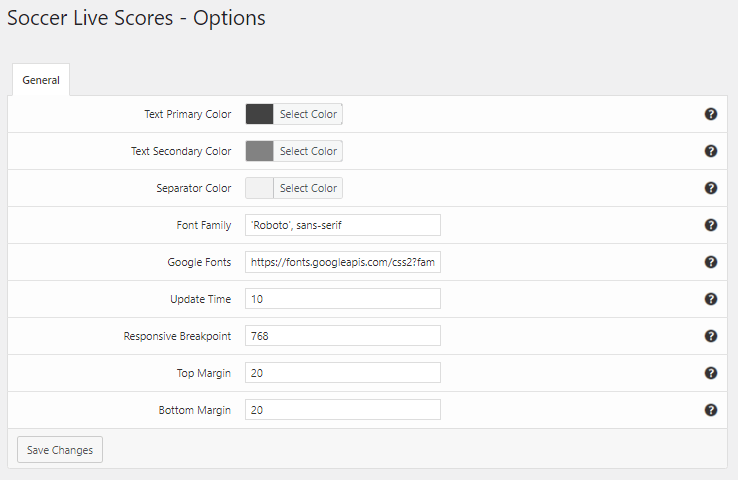The height and width of the screenshot is (480, 738).
Task: Focus the Font Family text field
Action: click(342, 225)
